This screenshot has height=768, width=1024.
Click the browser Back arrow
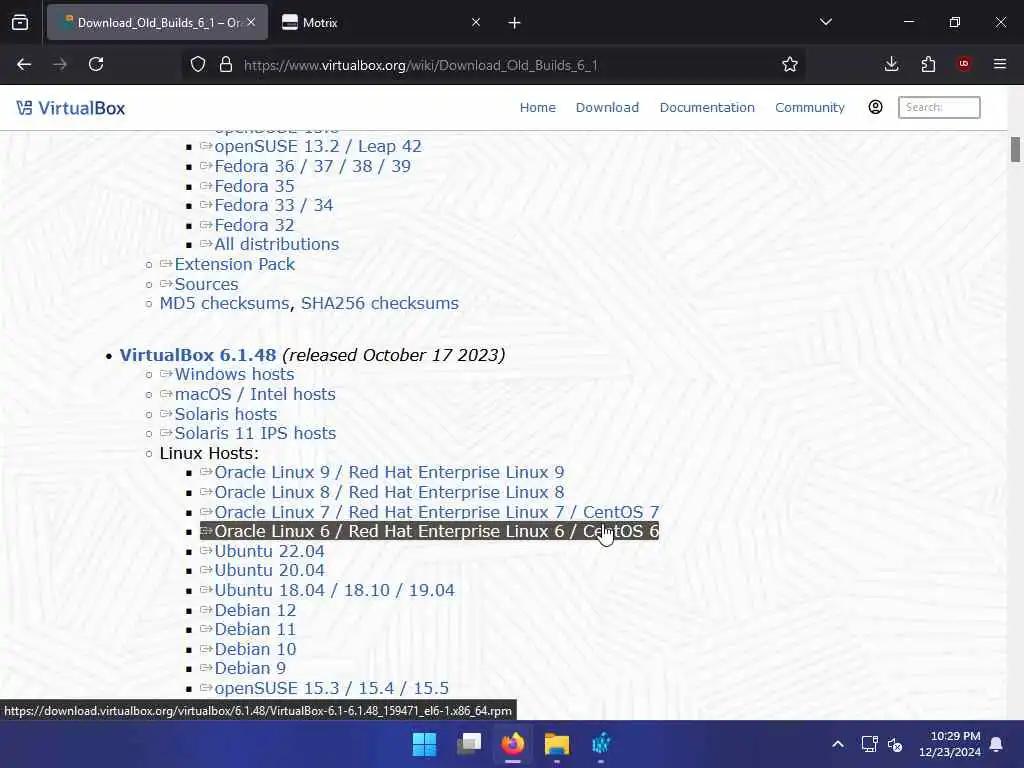(24, 64)
